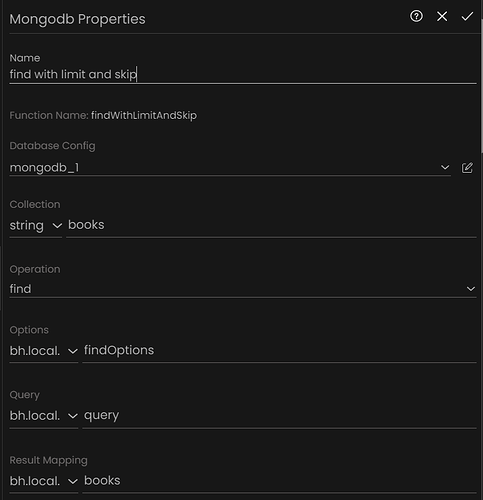The image size is (483, 500).
Task: Select the find operation value
Action: pyautogui.click(x=20, y=289)
